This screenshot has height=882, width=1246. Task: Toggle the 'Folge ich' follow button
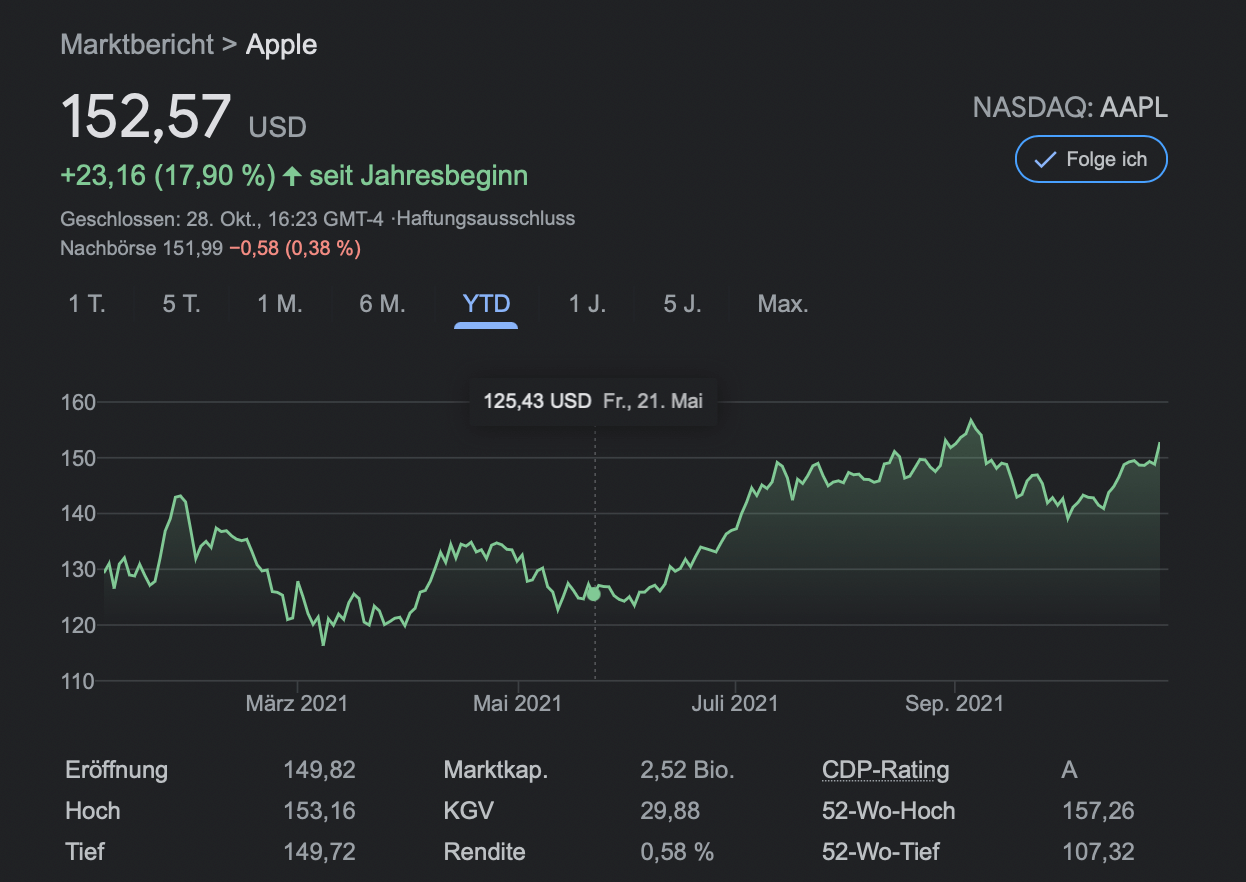click(x=1091, y=159)
